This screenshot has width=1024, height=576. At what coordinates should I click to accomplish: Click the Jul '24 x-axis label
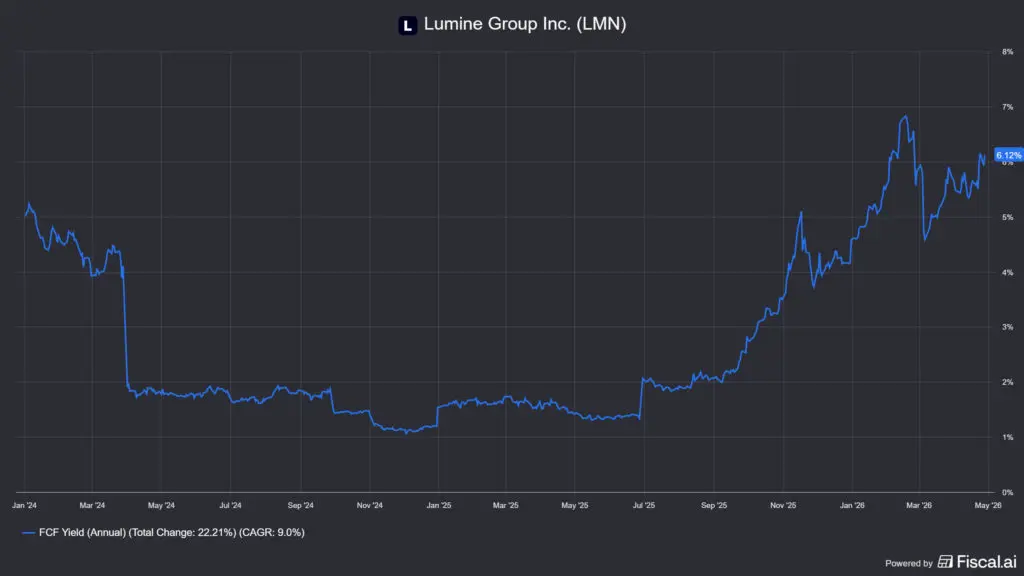[x=230, y=505]
